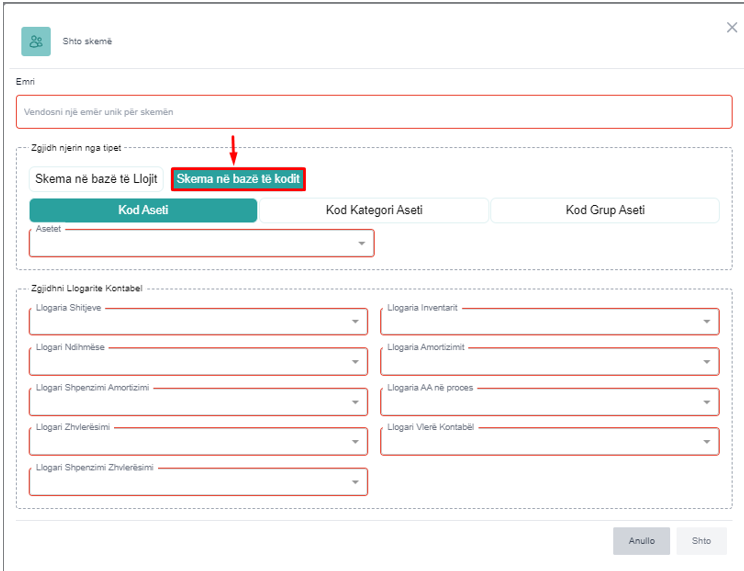Select Skema në bazë të Llojit option
Screen dimensions: 744x571
(x=97, y=179)
